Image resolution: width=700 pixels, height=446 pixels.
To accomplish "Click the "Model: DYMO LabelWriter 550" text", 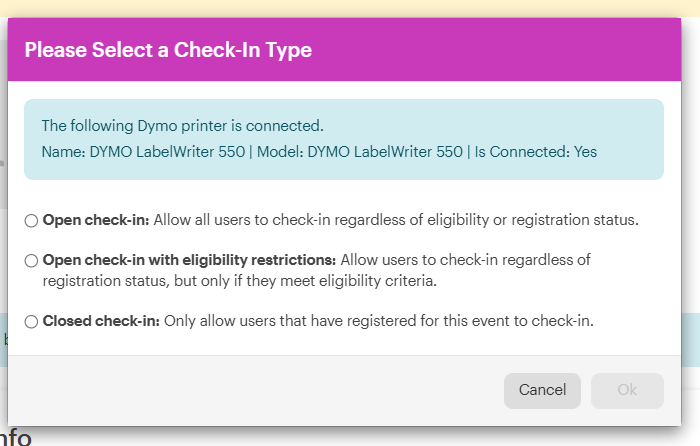I will pyautogui.click(x=385, y=152).
